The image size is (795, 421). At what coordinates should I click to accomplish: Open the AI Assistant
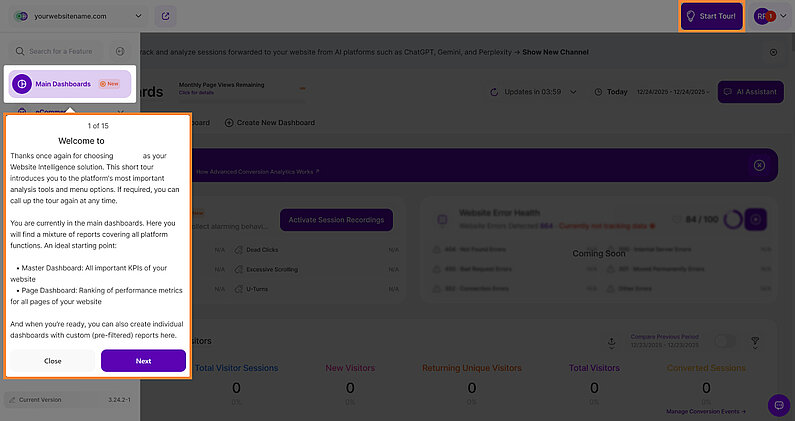coord(748,92)
